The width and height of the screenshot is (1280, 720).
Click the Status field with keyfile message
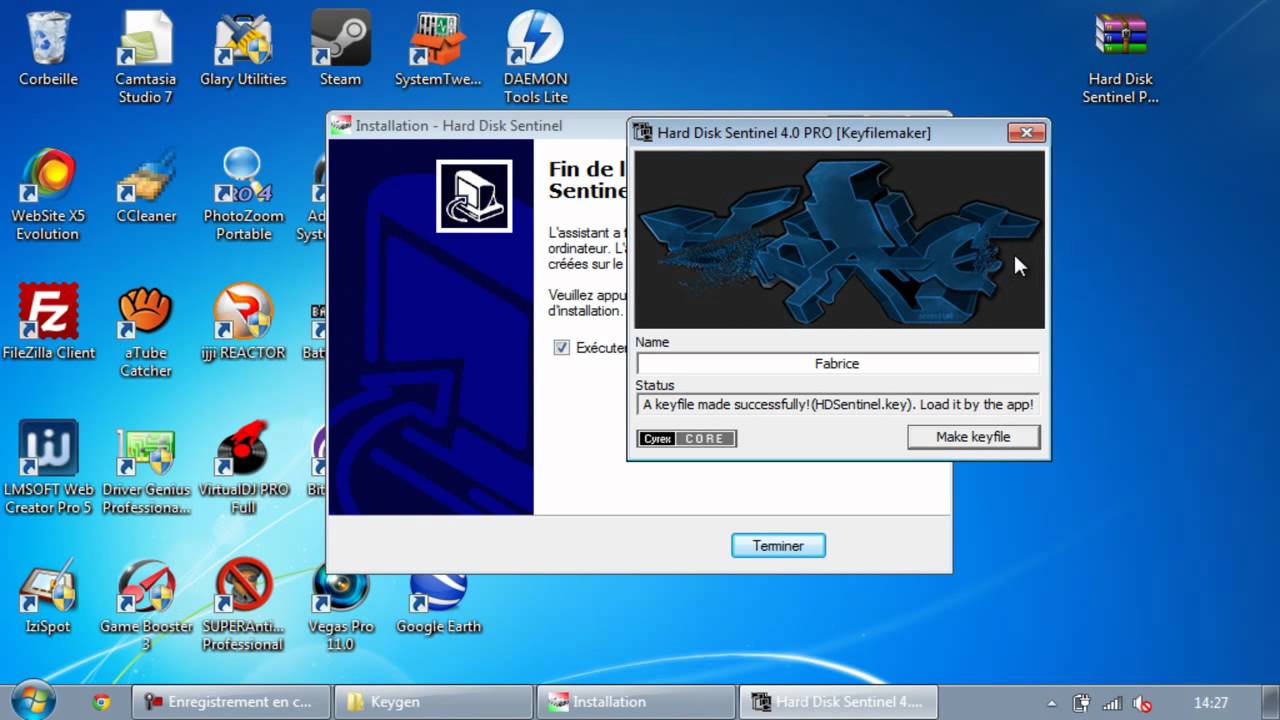(x=838, y=404)
